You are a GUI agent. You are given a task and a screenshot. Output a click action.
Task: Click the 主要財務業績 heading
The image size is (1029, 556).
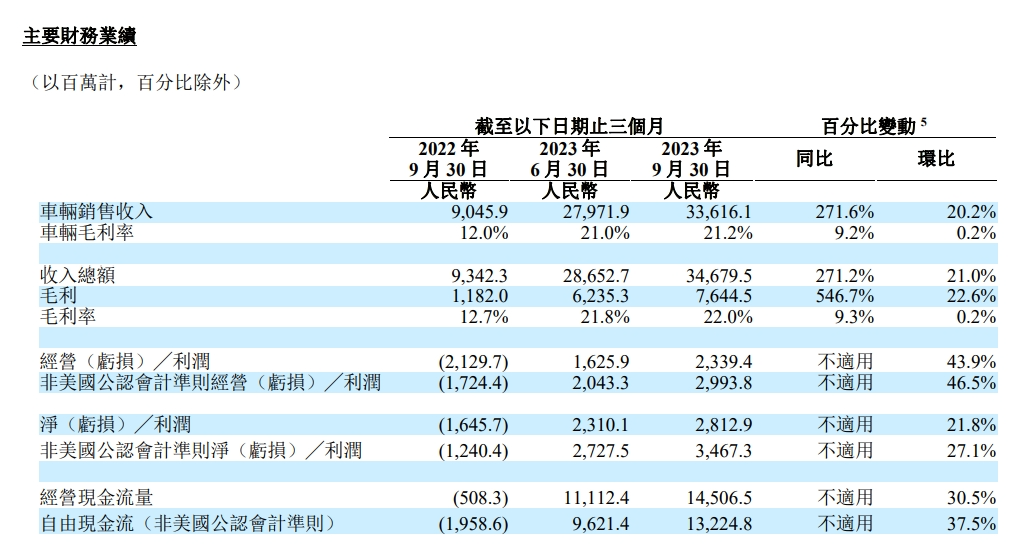(x=79, y=36)
